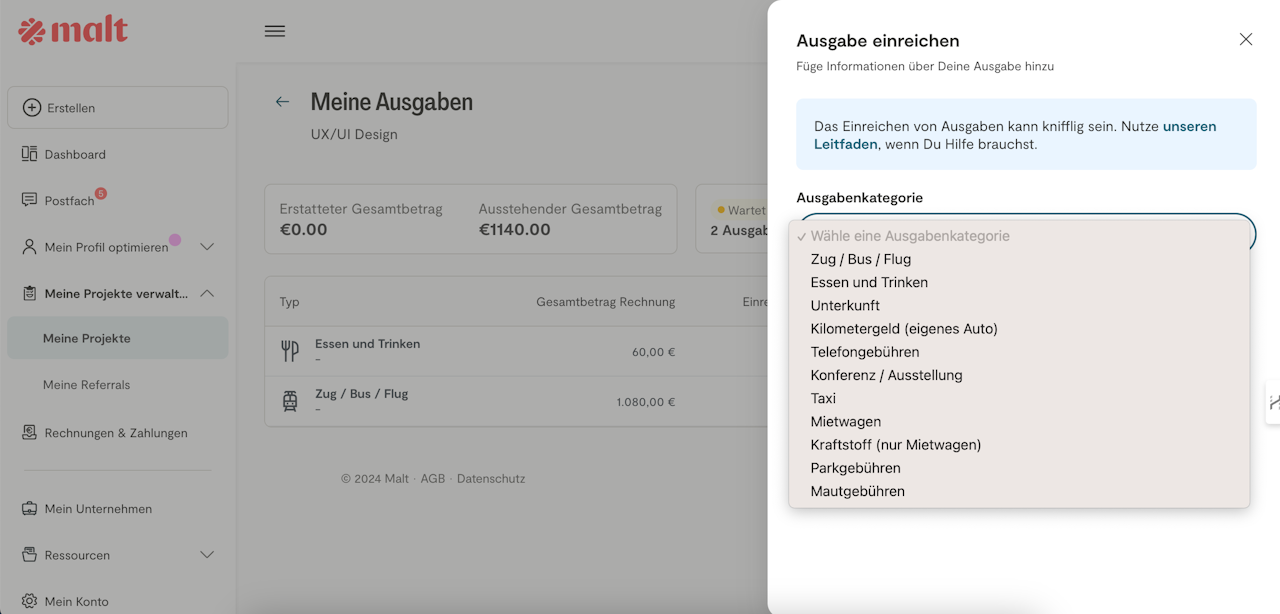Expand Mein Profil optimieren section
1280x614 pixels.
207,247
